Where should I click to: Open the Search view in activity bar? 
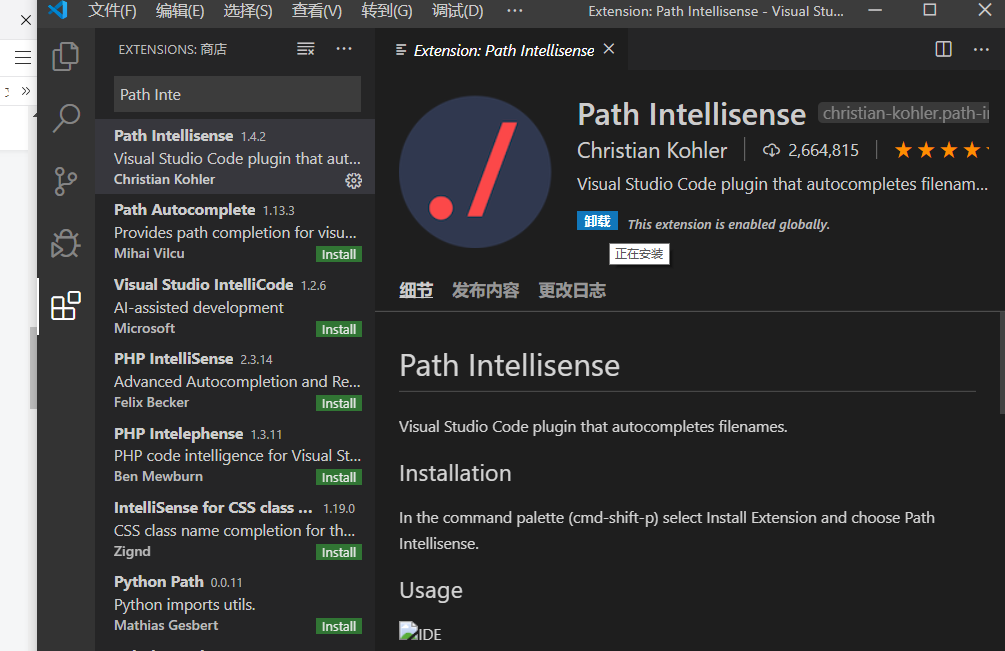65,119
